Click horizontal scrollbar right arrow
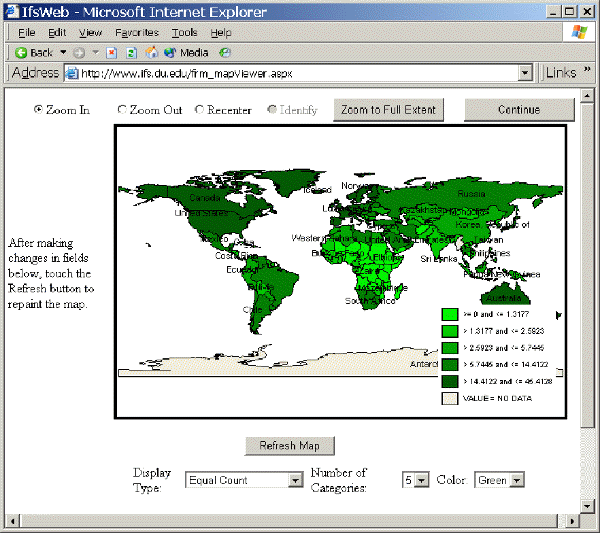 click(572, 521)
